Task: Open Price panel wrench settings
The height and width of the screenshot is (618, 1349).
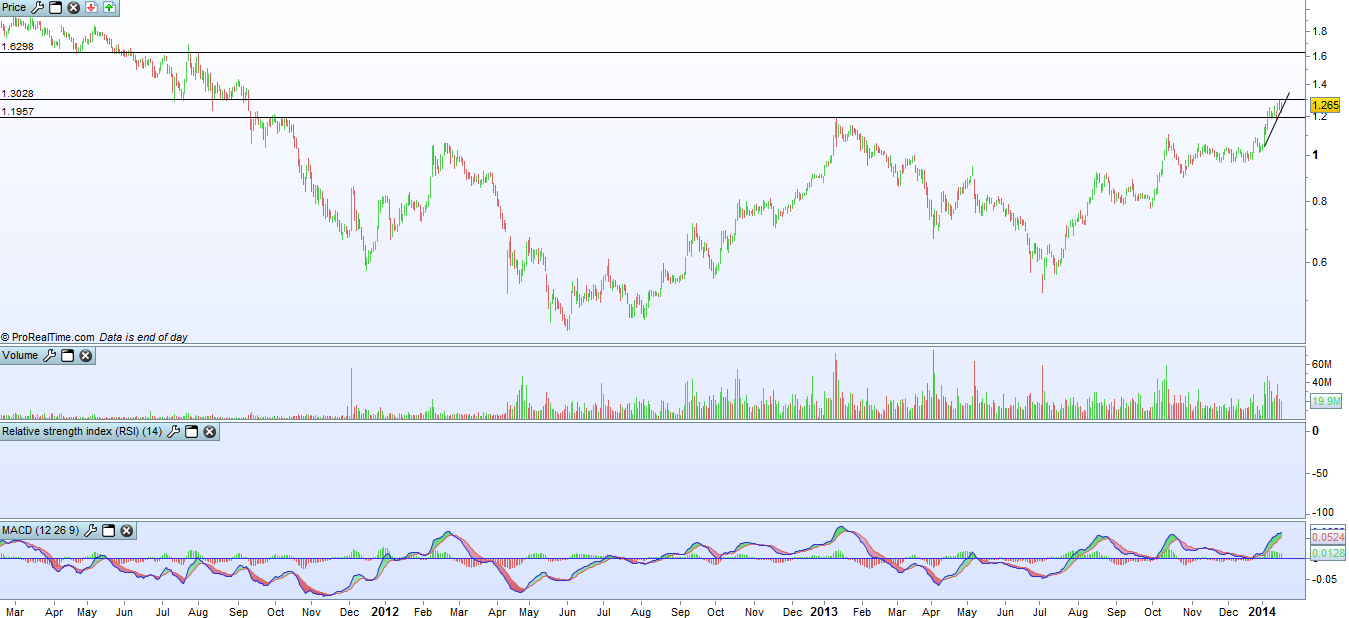Action: click(x=37, y=8)
